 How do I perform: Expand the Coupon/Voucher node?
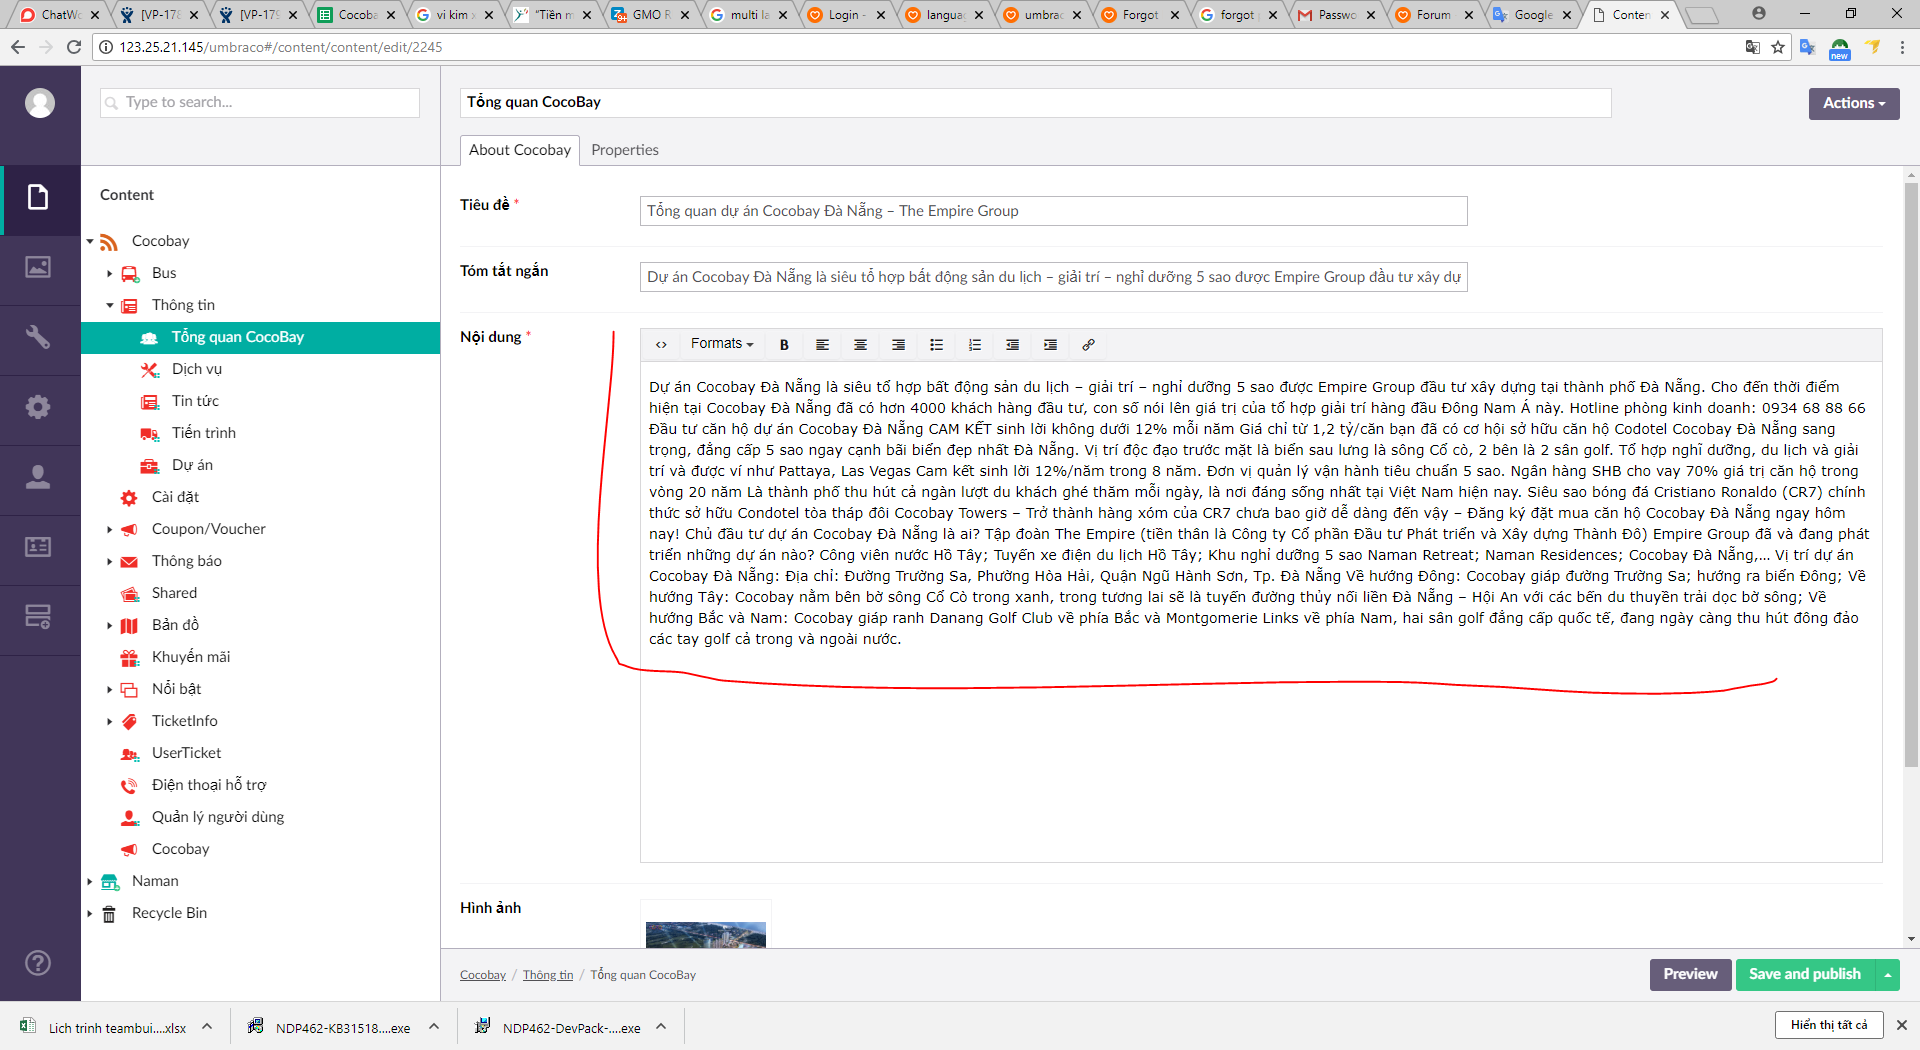tap(110, 529)
